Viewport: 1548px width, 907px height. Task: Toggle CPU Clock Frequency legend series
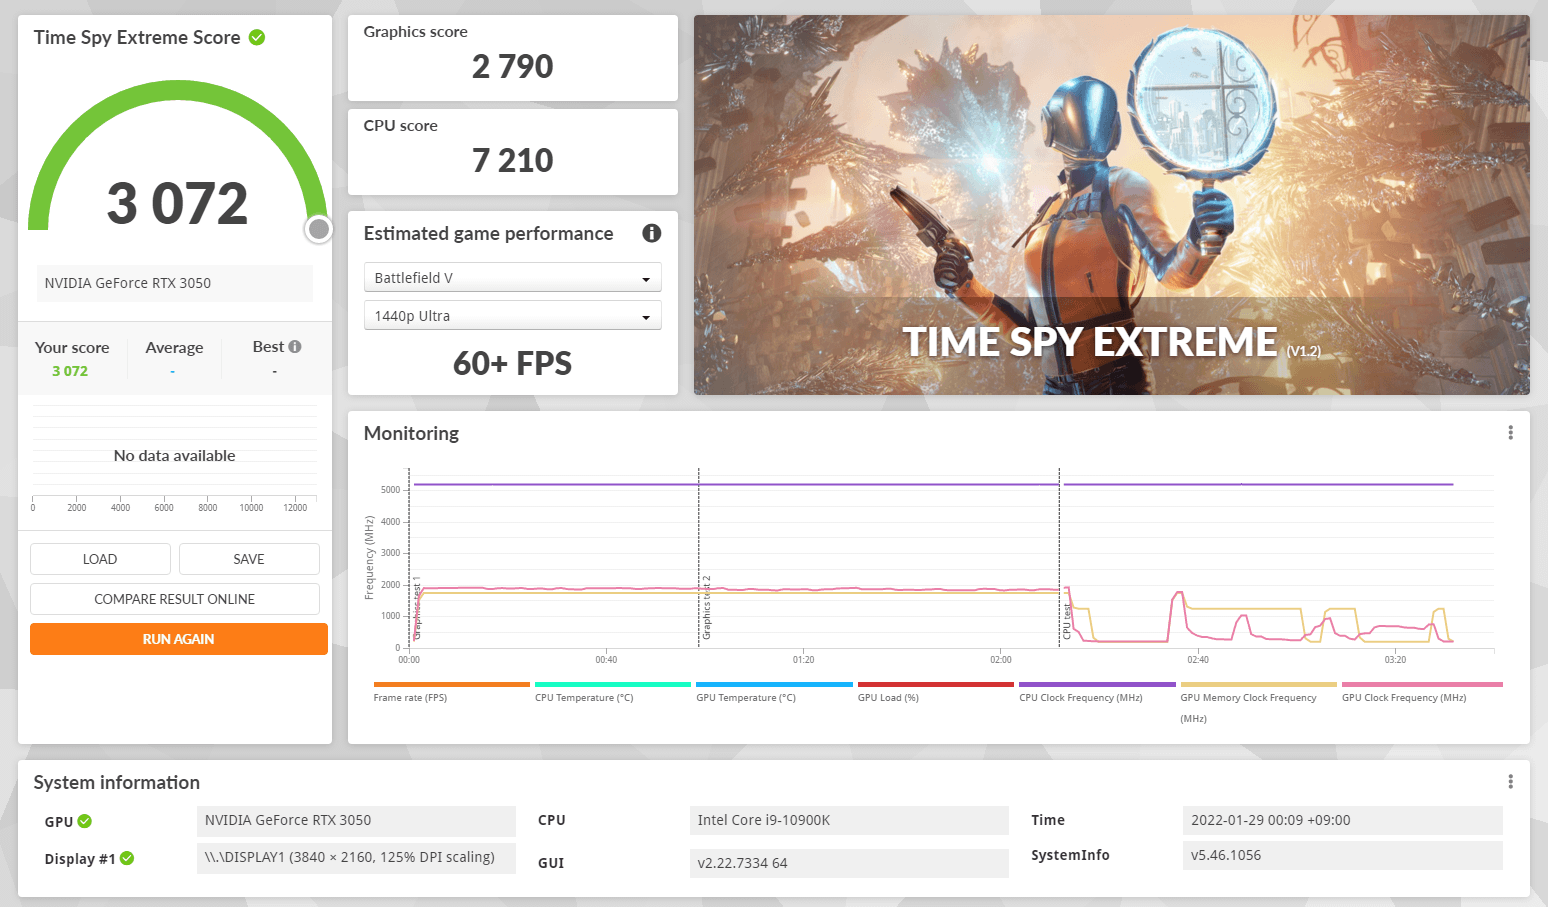click(x=1097, y=692)
